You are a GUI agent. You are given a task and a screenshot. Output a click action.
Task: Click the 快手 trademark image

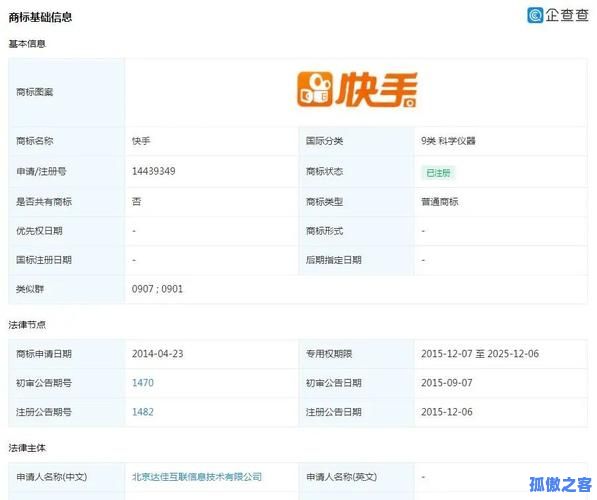coord(357,90)
